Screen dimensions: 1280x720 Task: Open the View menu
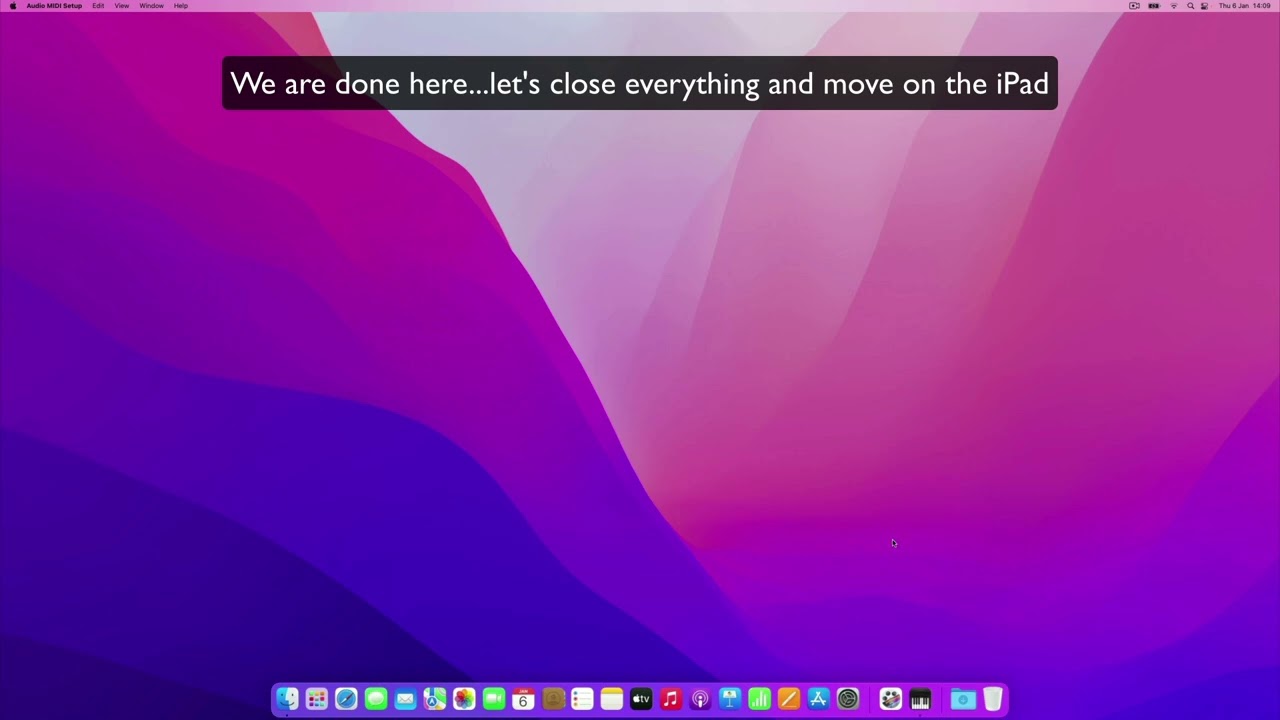(122, 6)
